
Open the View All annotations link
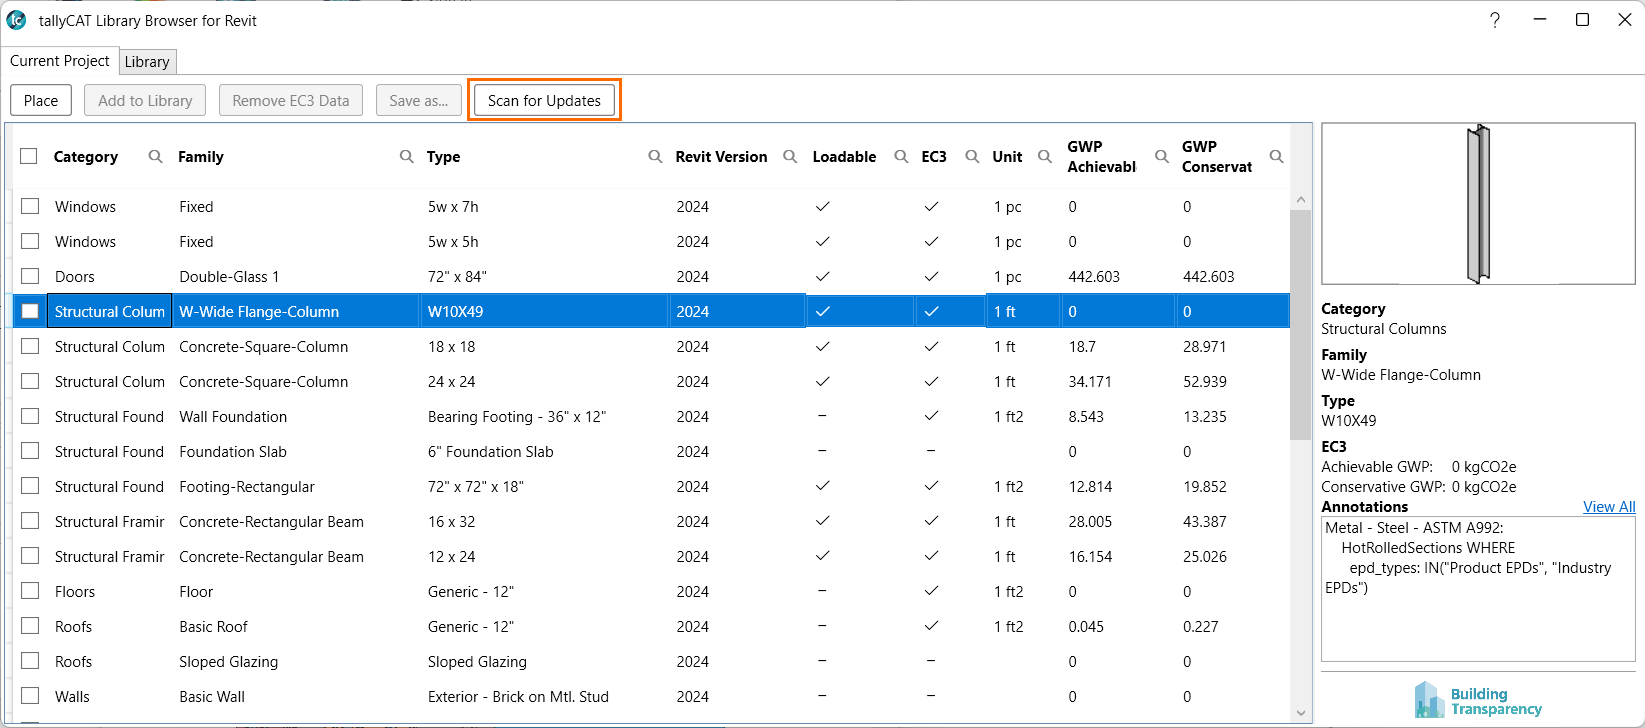pyautogui.click(x=1608, y=507)
